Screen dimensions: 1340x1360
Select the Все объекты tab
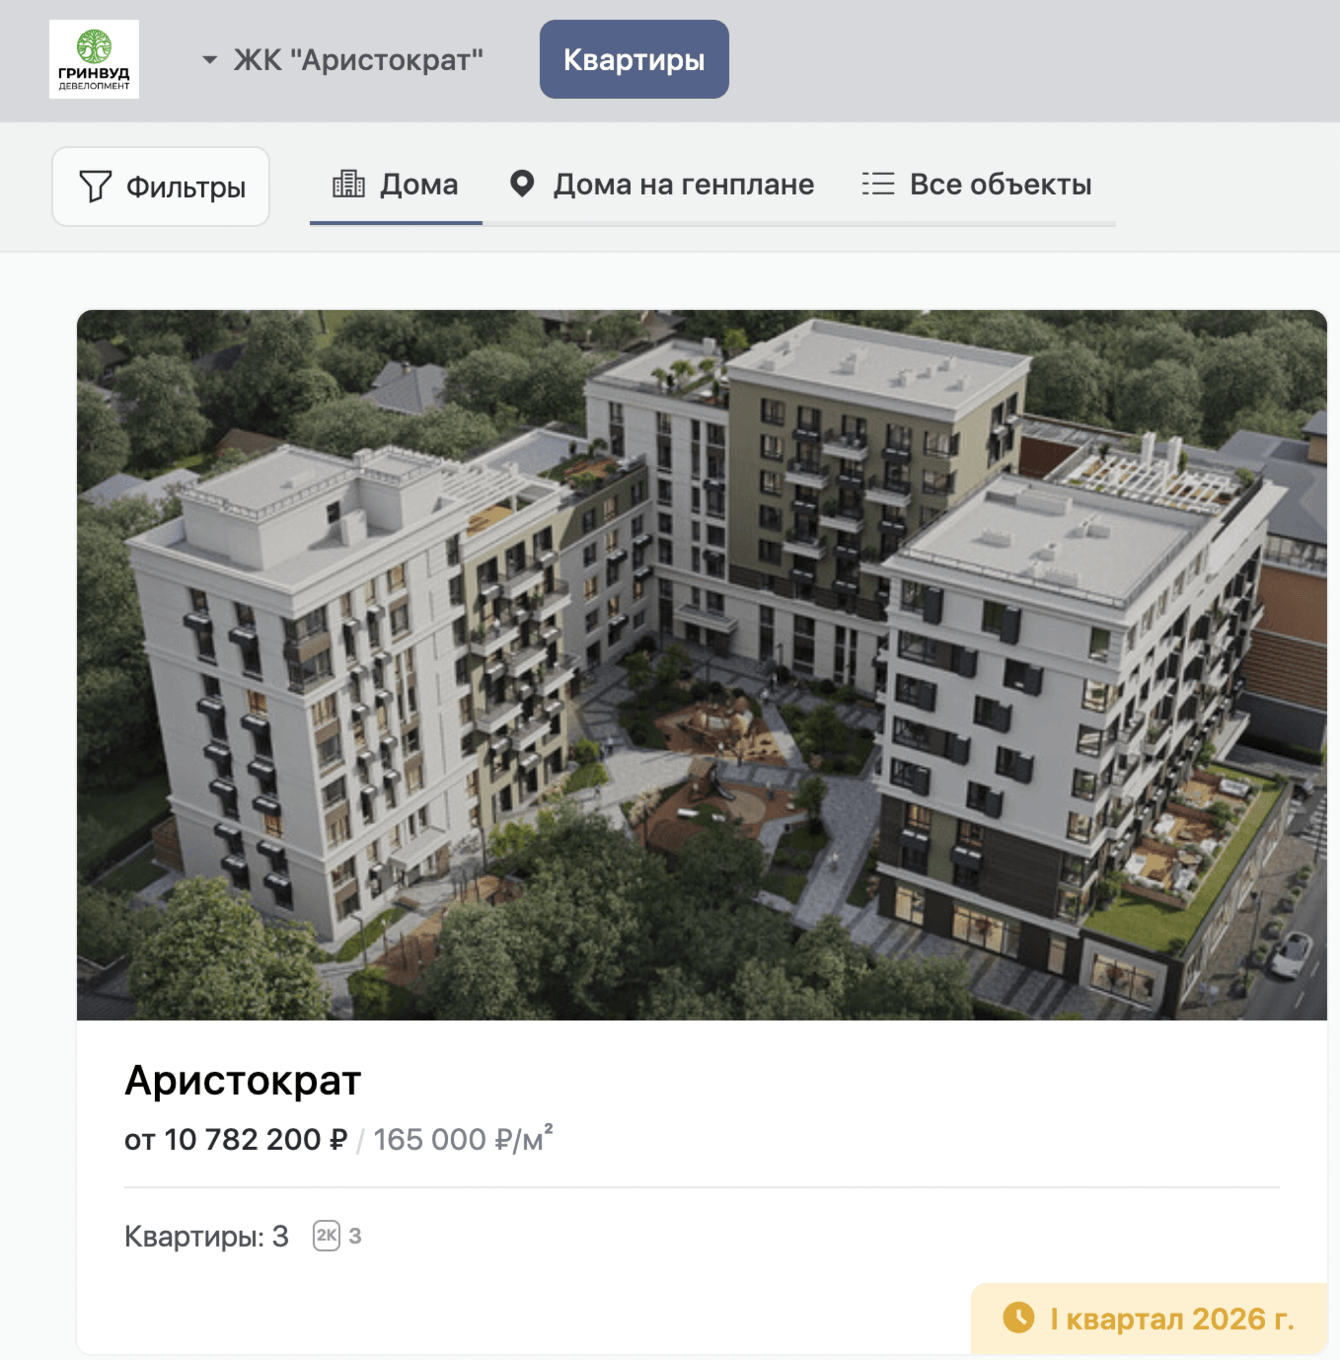click(977, 185)
